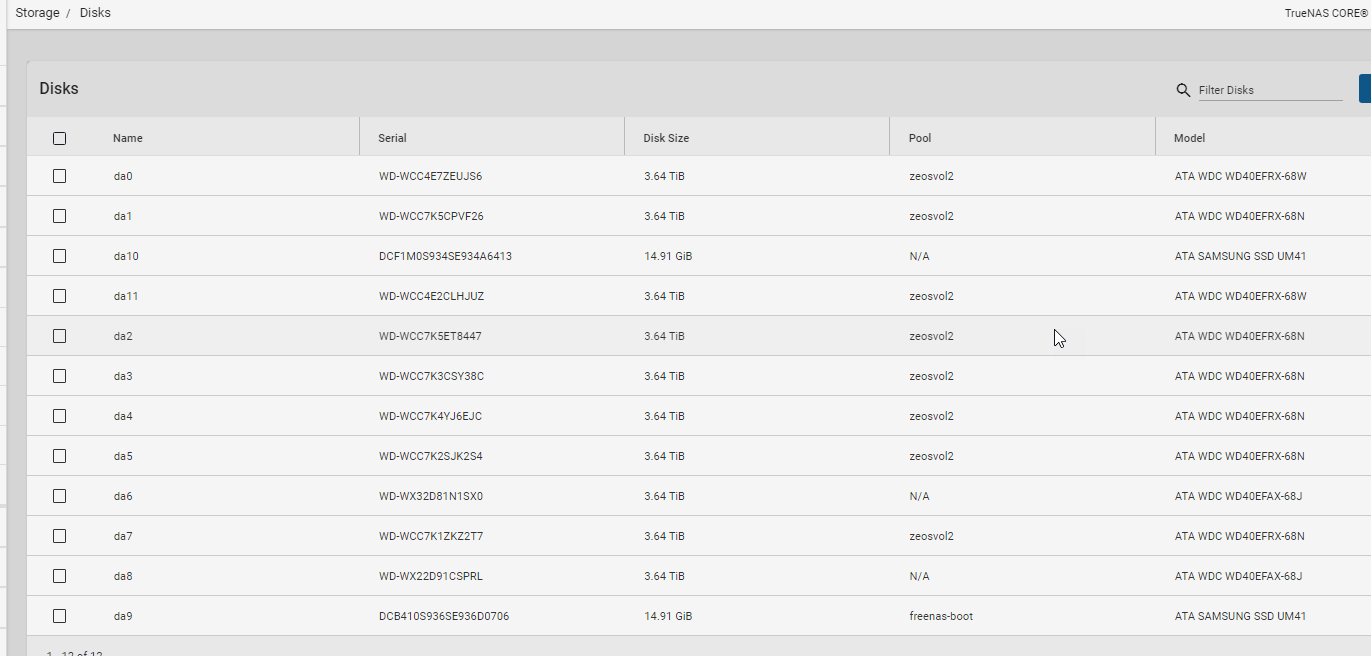This screenshot has height=656, width=1371.
Task: Click the N/A pool value for da10
Action: coord(919,256)
